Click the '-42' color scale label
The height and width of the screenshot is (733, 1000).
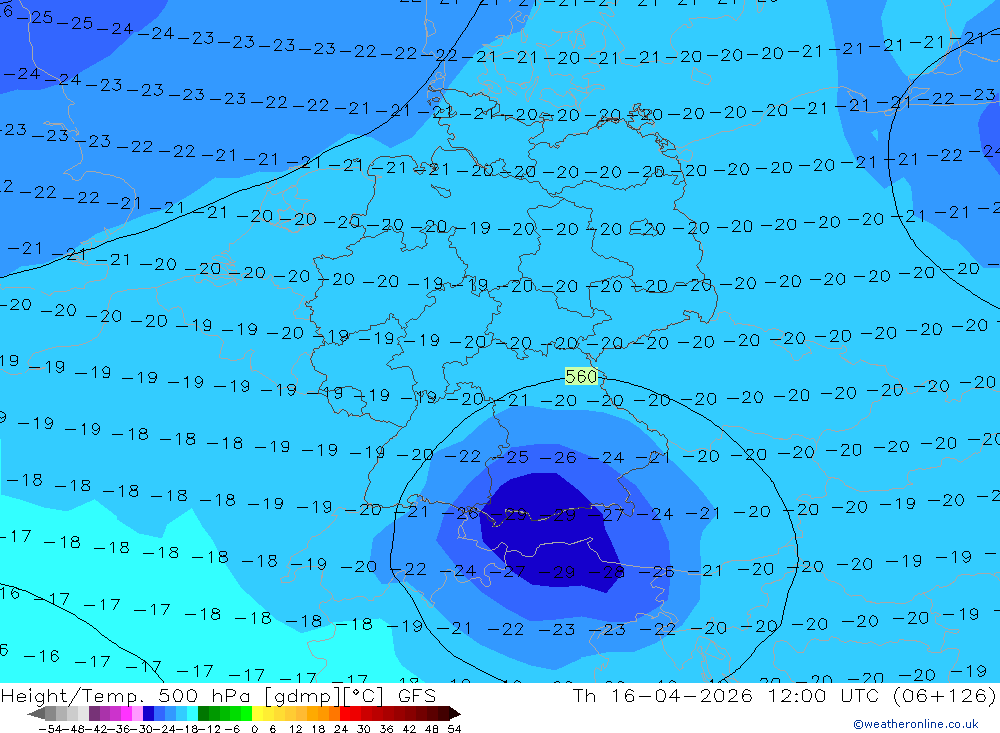98,729
